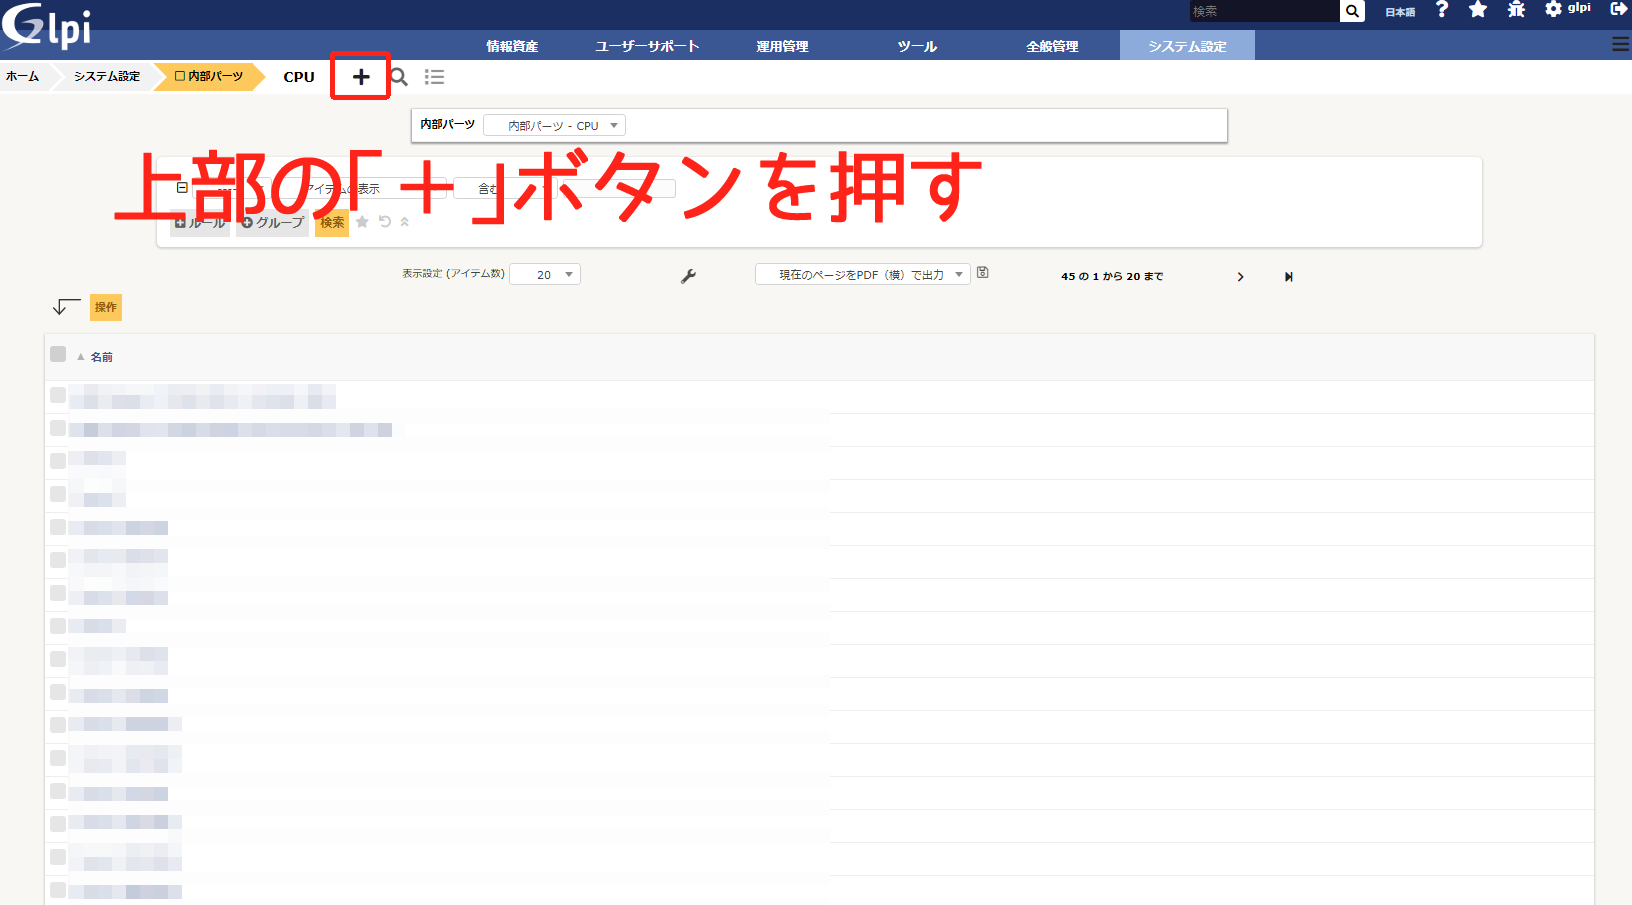The image size is (1632, 905).
Task: Tick the select-all checkbox beside 名前 header
Action: click(x=58, y=354)
